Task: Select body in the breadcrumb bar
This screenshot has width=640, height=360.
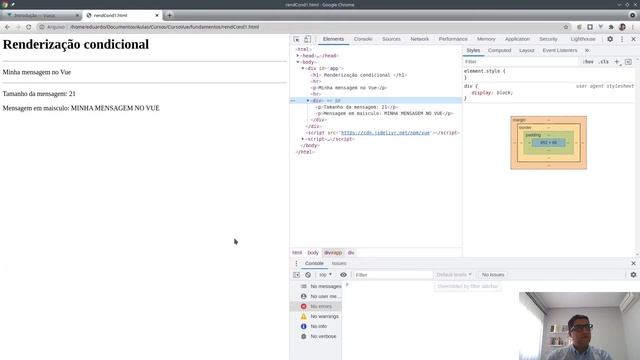Action: coord(313,253)
